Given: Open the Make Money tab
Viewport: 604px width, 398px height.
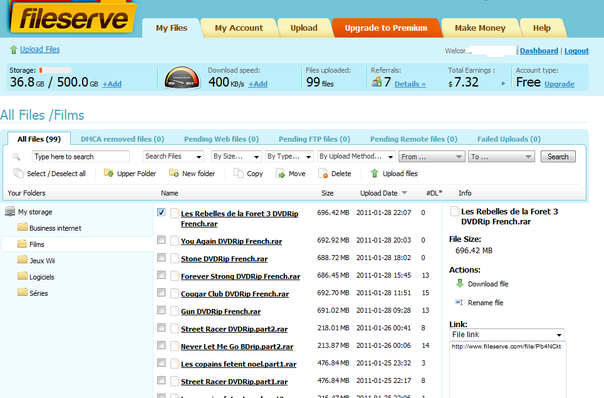Looking at the screenshot, I should pos(480,28).
